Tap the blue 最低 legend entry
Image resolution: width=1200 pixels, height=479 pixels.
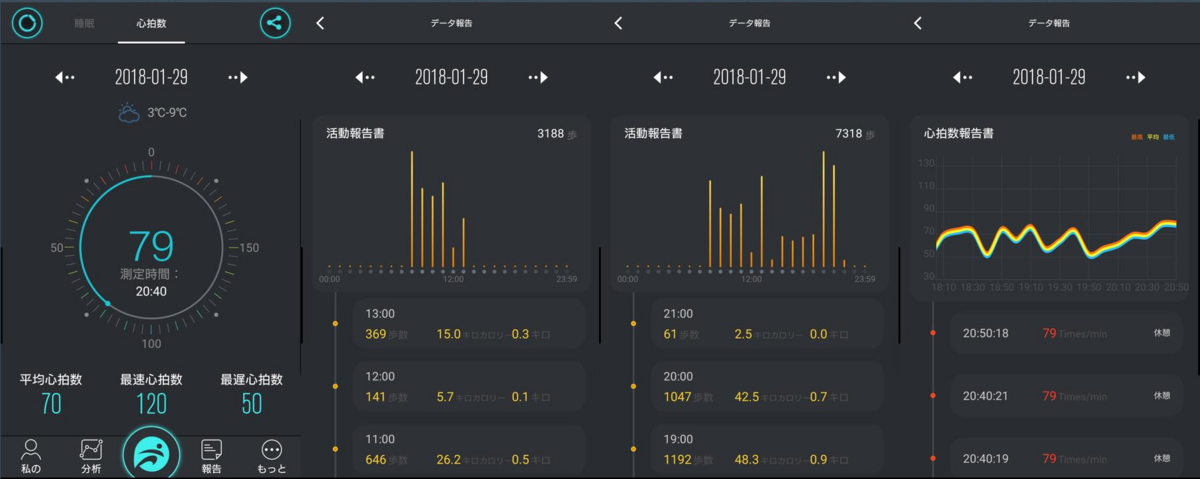(x=1169, y=136)
